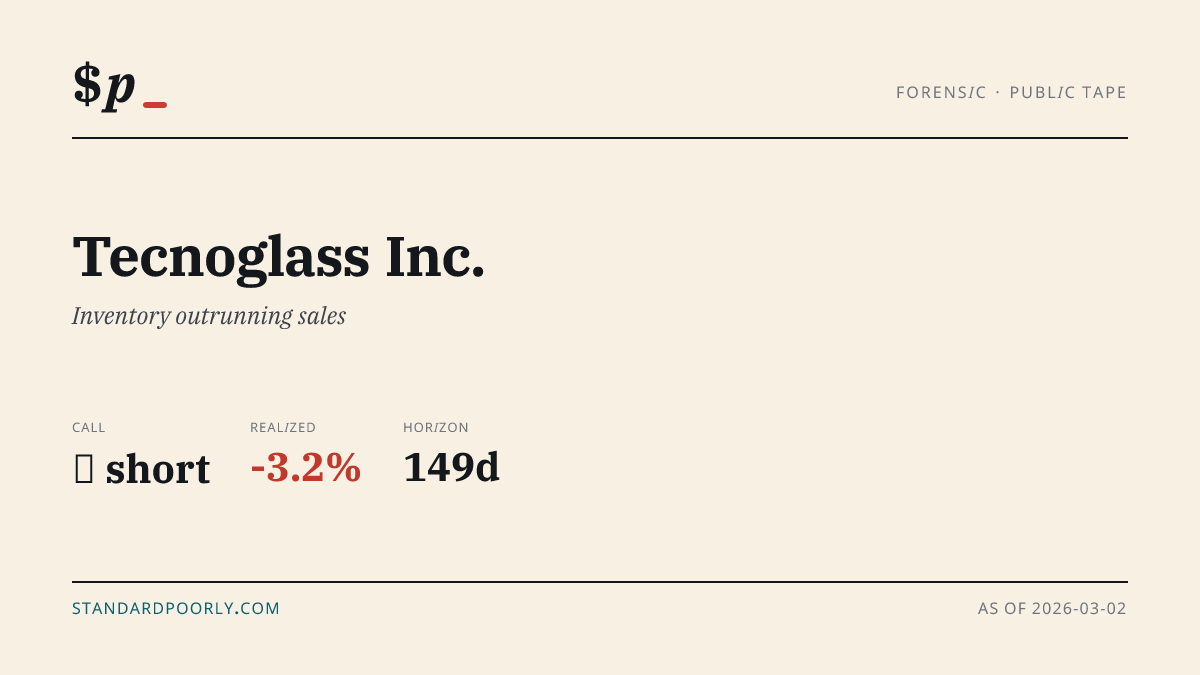The height and width of the screenshot is (675, 1200).
Task: Click the REALIZED label
Action: 283,427
